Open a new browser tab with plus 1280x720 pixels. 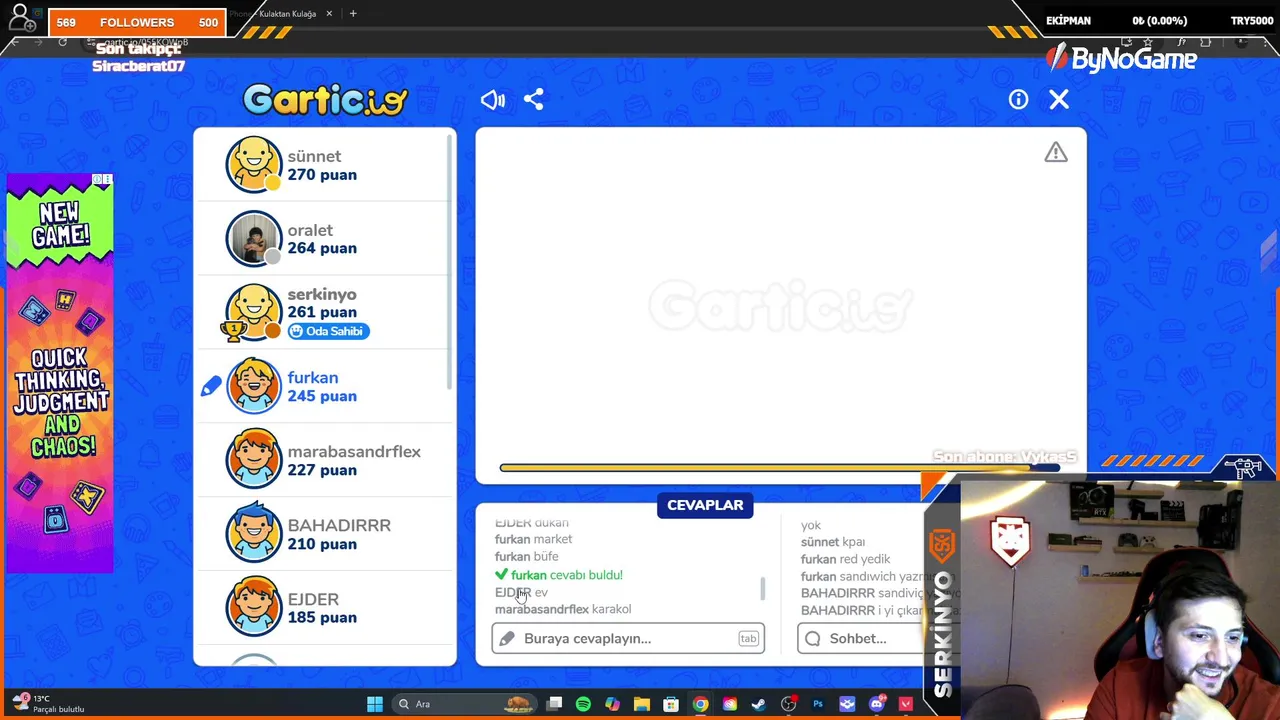(353, 14)
